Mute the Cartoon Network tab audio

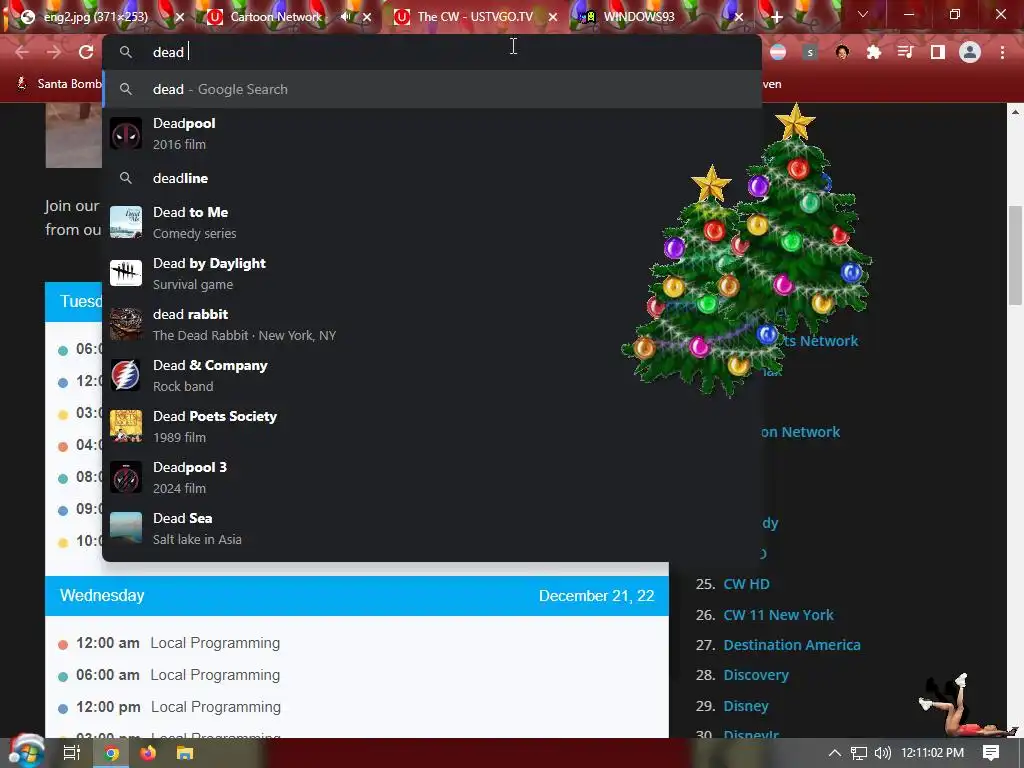tap(345, 16)
